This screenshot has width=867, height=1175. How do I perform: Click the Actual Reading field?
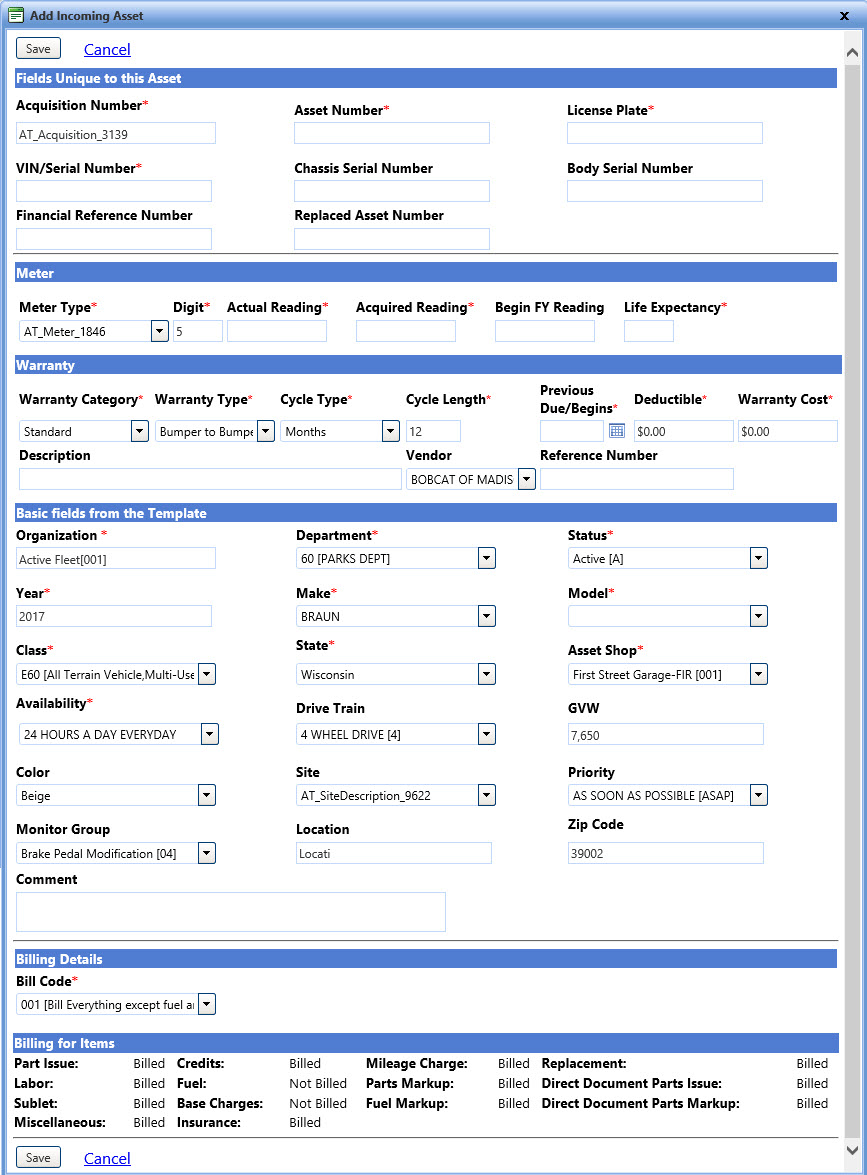point(277,331)
